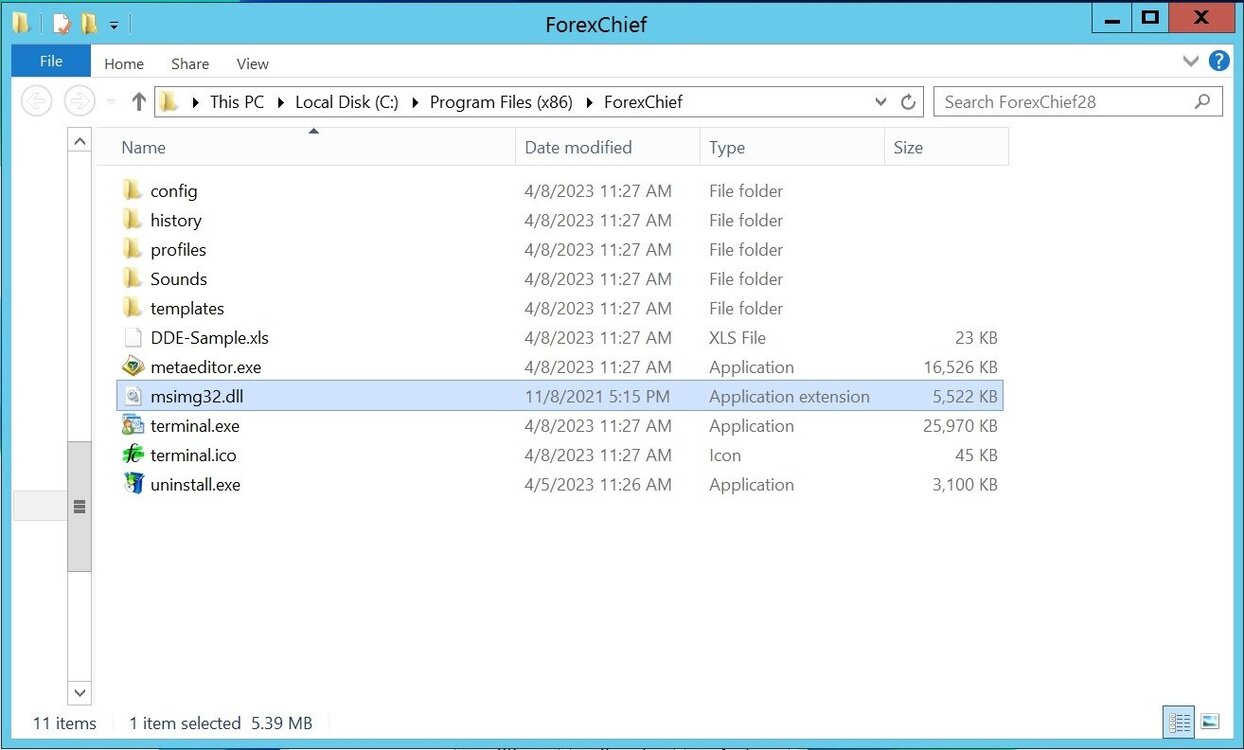Switch to Details view layout
The width and height of the screenshot is (1244, 750).
pyautogui.click(x=1181, y=721)
